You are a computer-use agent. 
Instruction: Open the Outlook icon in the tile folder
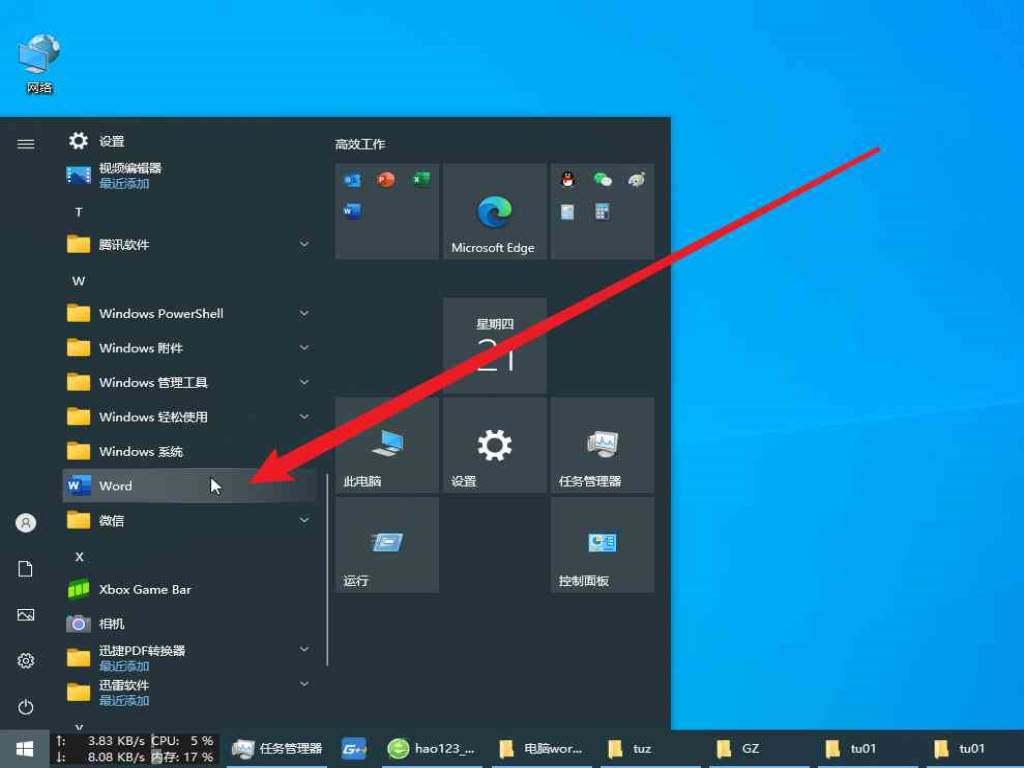click(352, 180)
